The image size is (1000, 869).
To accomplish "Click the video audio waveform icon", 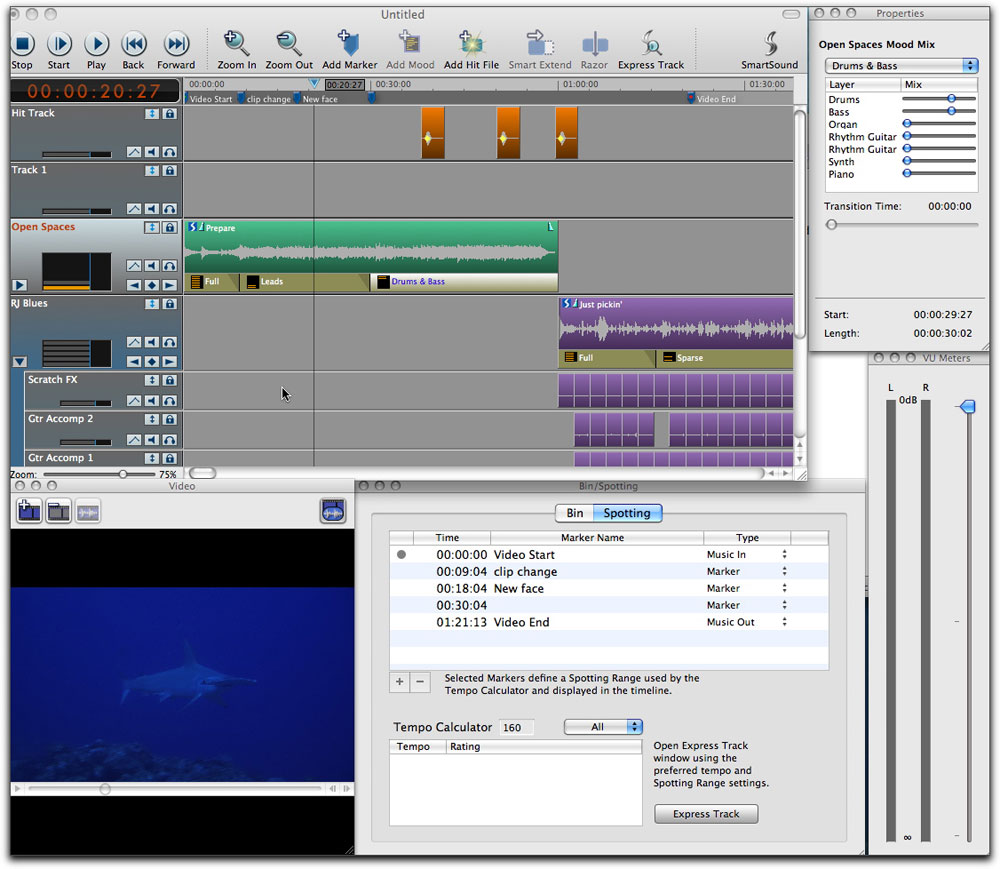I will pyautogui.click(x=87, y=511).
